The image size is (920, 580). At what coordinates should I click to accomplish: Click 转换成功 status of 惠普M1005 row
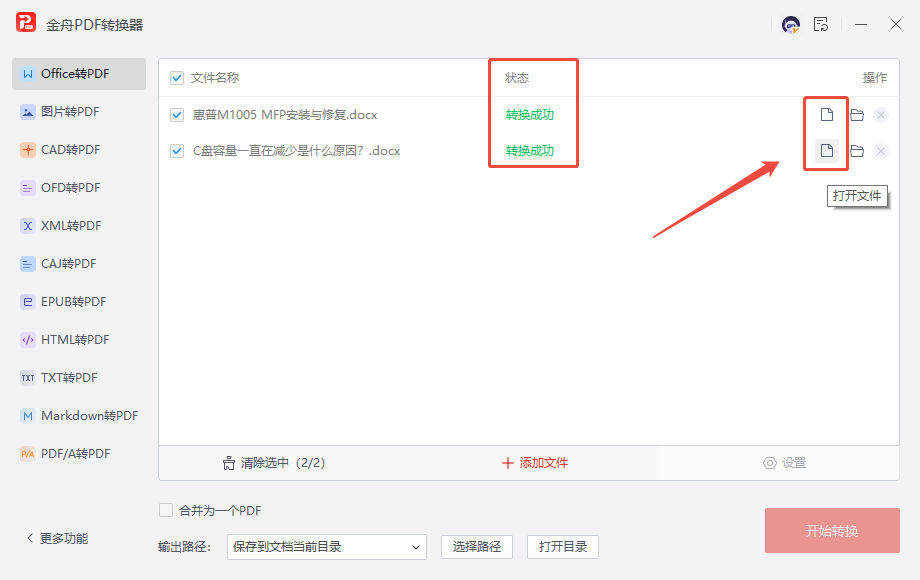coord(530,115)
